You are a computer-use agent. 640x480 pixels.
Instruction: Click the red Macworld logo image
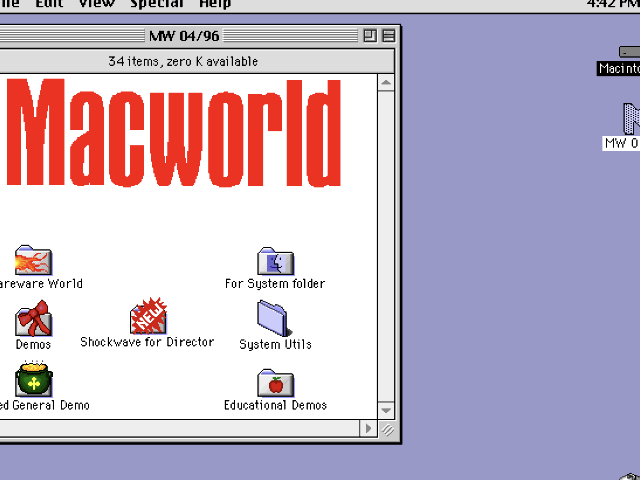click(173, 133)
